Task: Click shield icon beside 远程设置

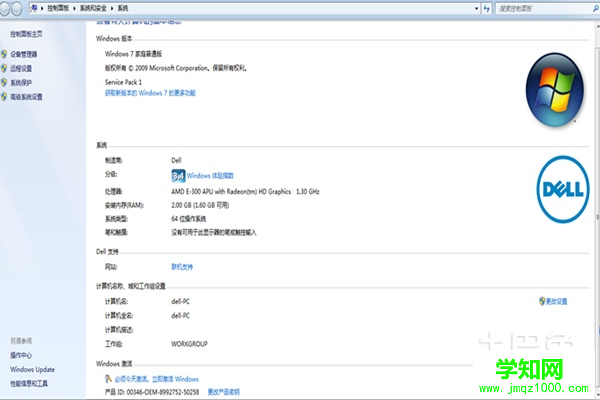Action: 4,68
